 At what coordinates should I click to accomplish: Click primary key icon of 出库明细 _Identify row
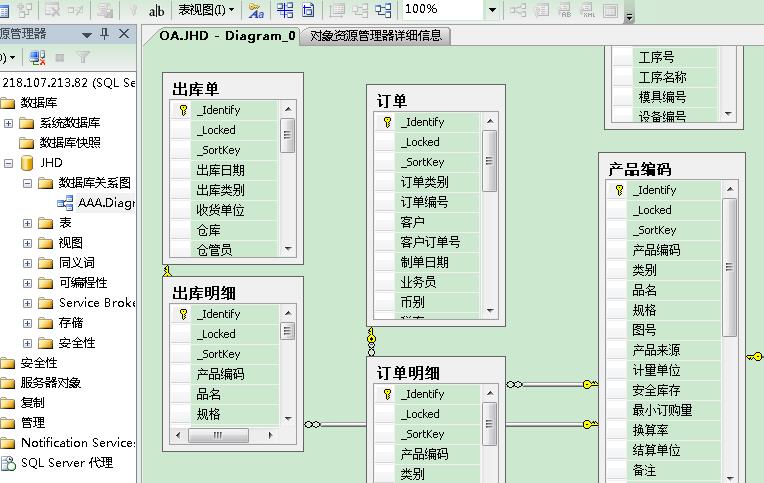(x=183, y=314)
